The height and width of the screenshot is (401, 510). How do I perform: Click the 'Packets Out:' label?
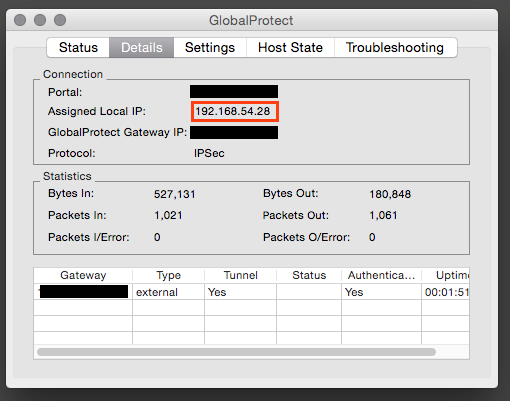click(296, 215)
